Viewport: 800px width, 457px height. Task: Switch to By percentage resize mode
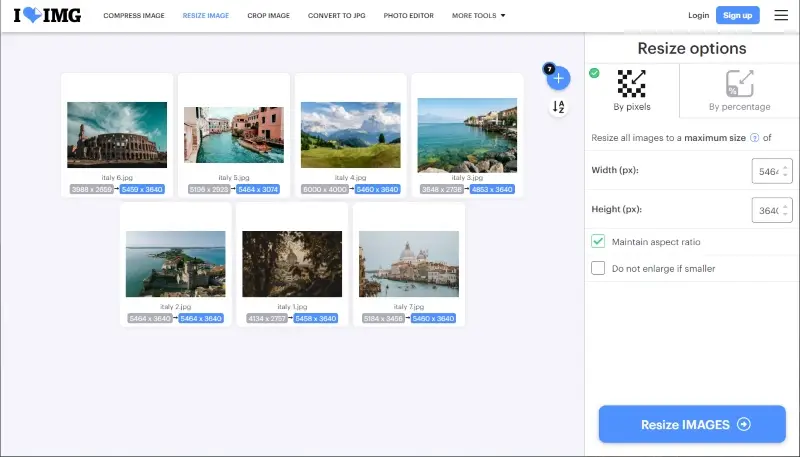click(739, 90)
